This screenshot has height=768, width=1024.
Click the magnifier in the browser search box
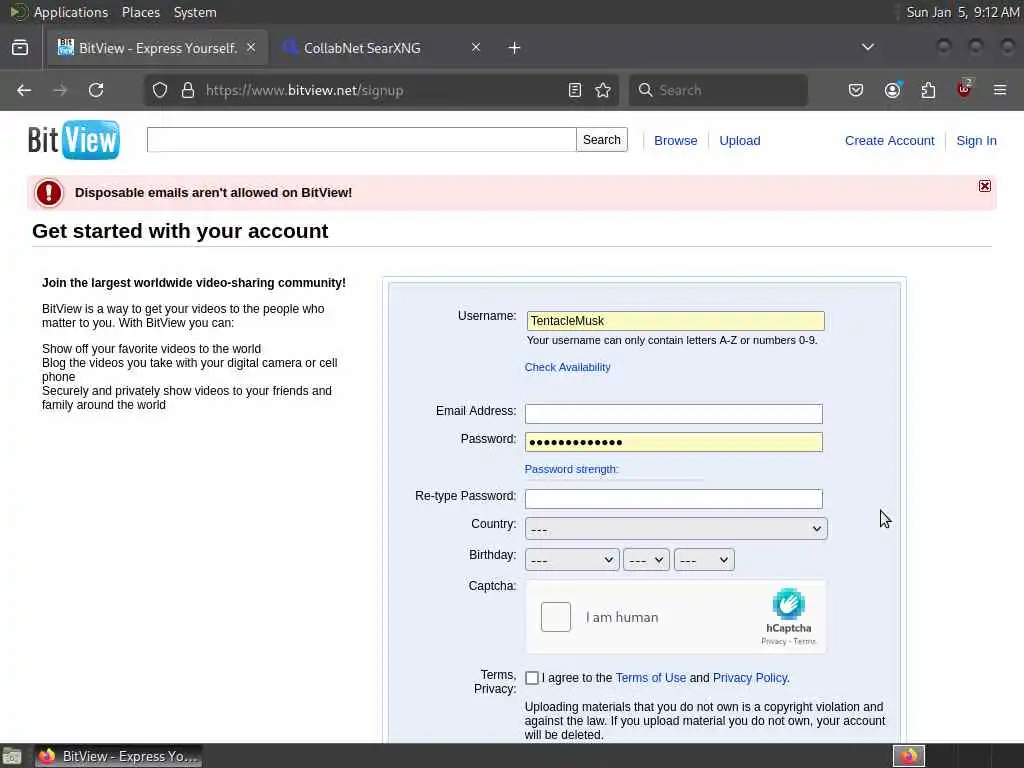pos(645,90)
